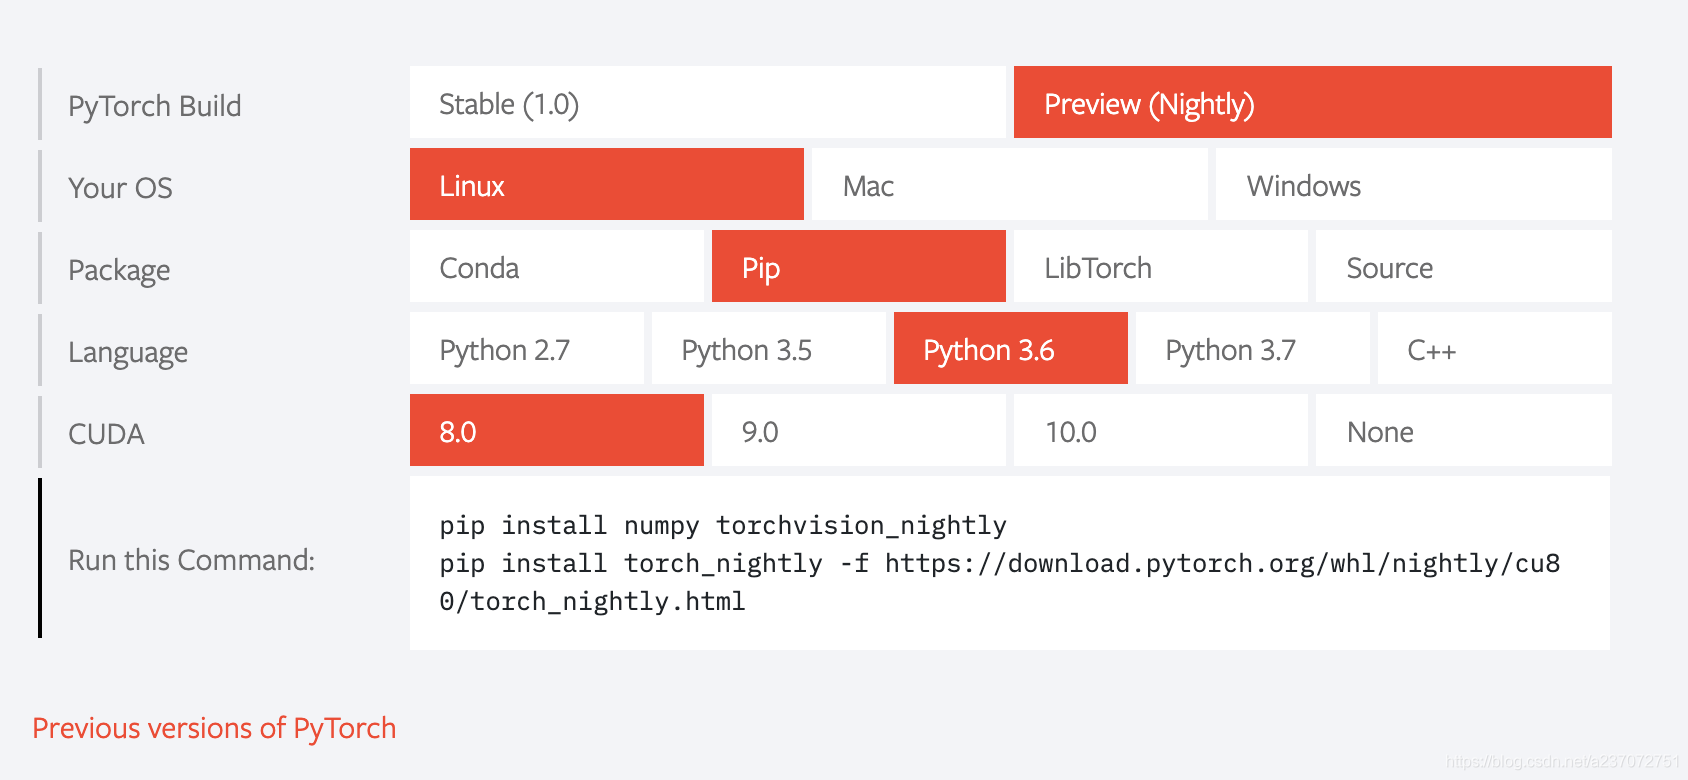Select CUDA version 8.0
This screenshot has width=1688, height=780.
[x=556, y=431]
